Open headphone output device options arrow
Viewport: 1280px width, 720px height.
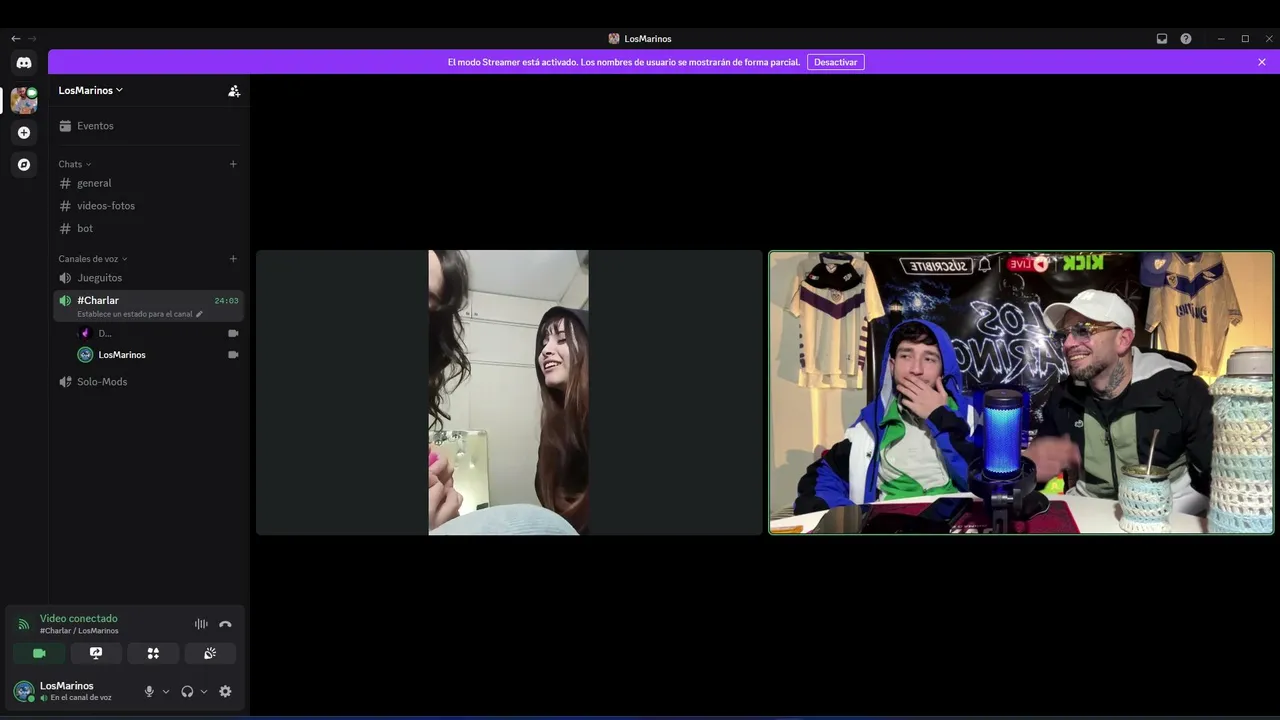204,691
